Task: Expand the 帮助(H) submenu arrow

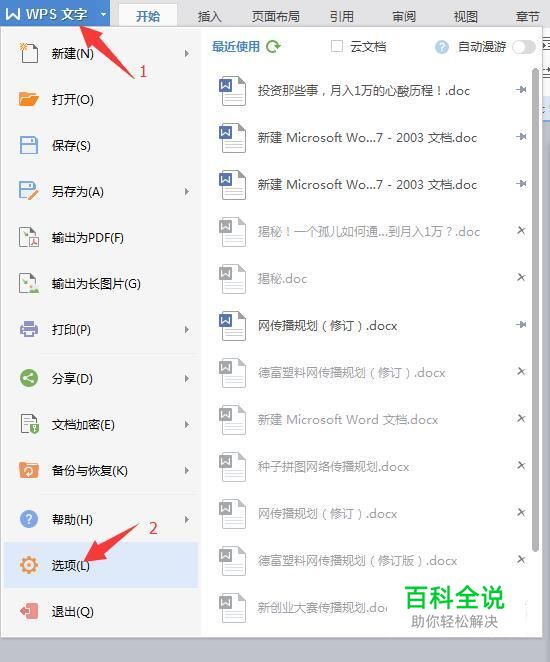Action: click(187, 519)
